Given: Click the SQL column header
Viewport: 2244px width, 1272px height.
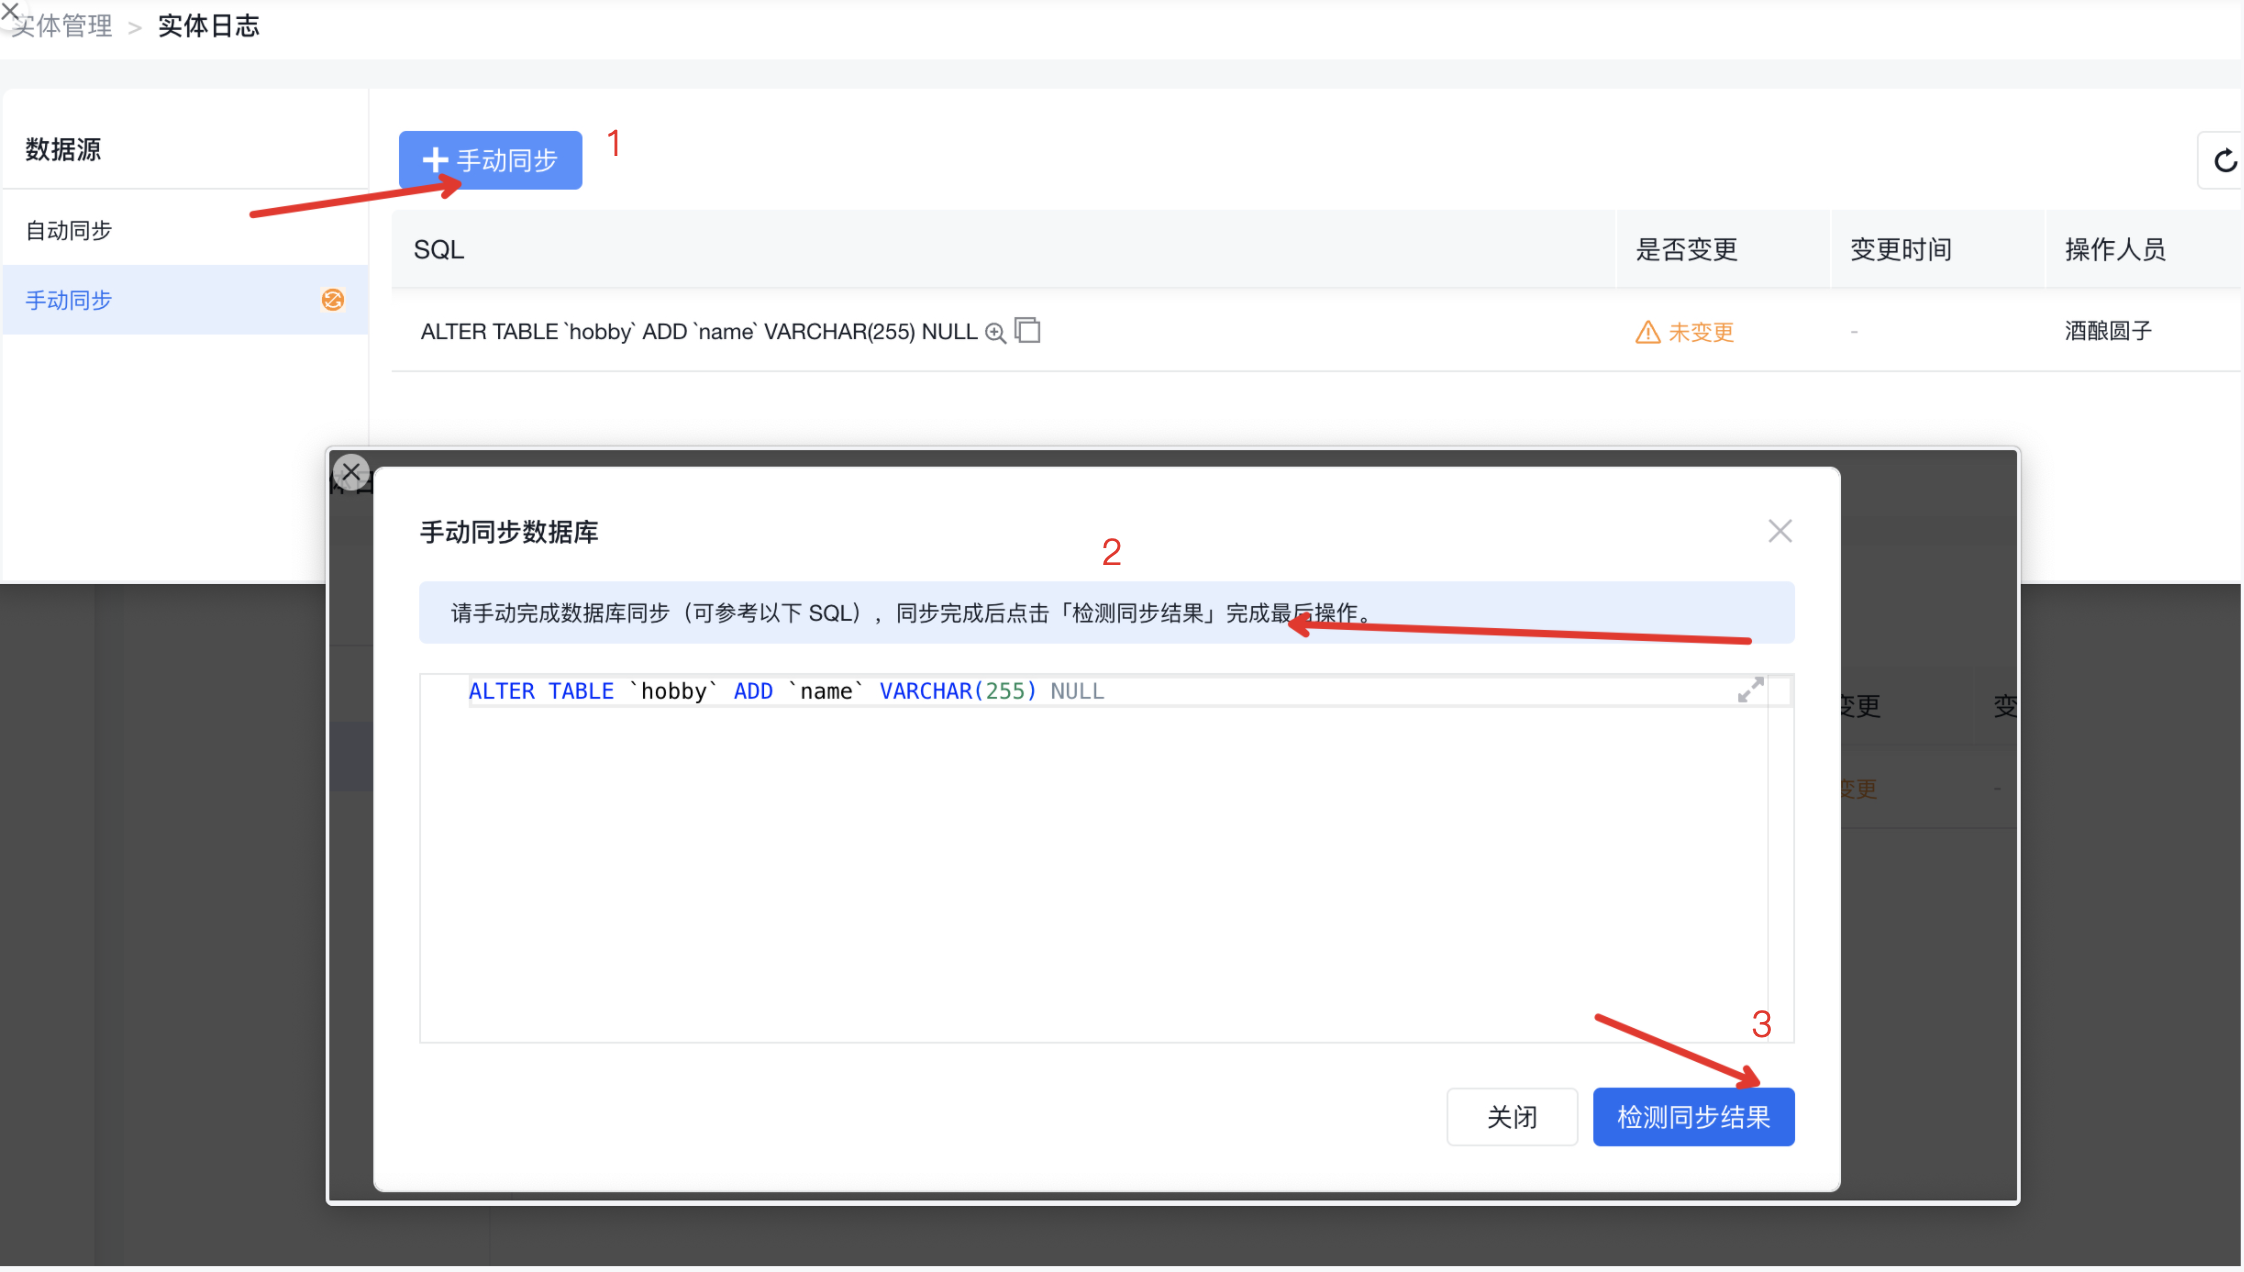Looking at the screenshot, I should (439, 250).
